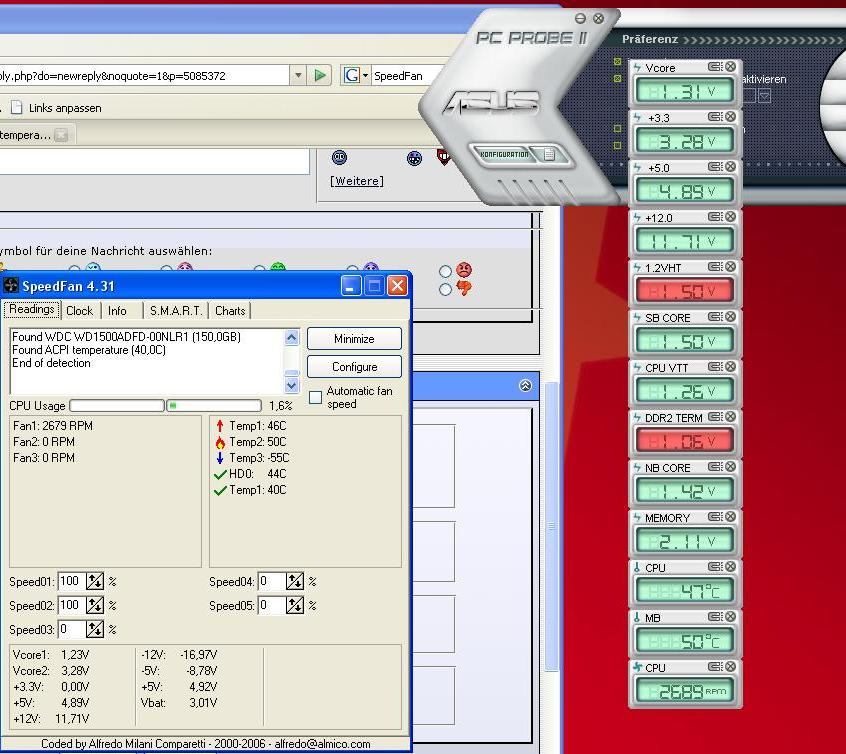Close the DDR2 TERM sensor panel

click(731, 417)
